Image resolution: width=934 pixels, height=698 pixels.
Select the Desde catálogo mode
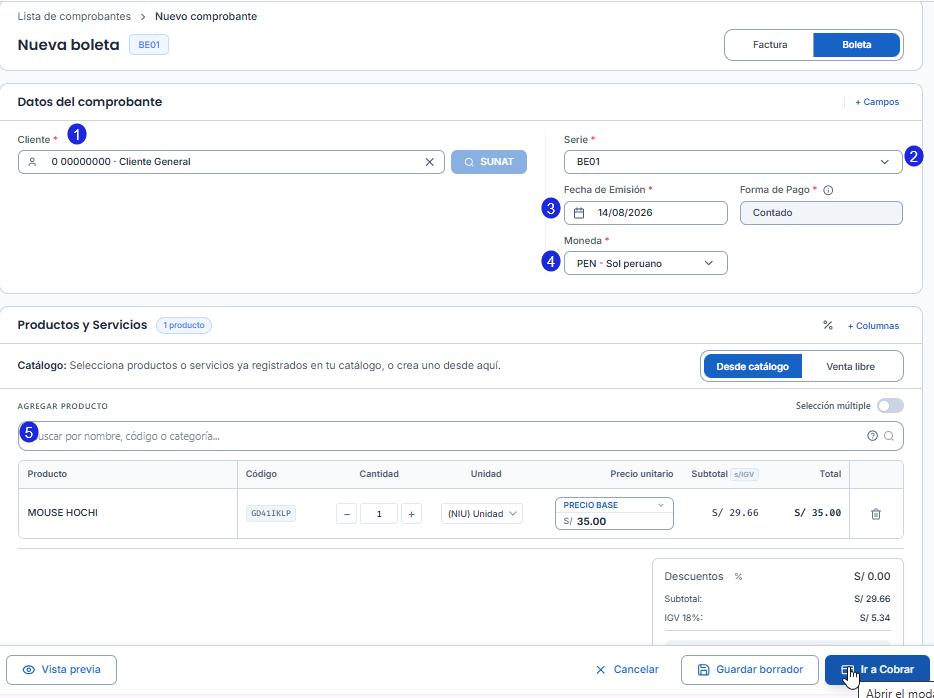752,366
